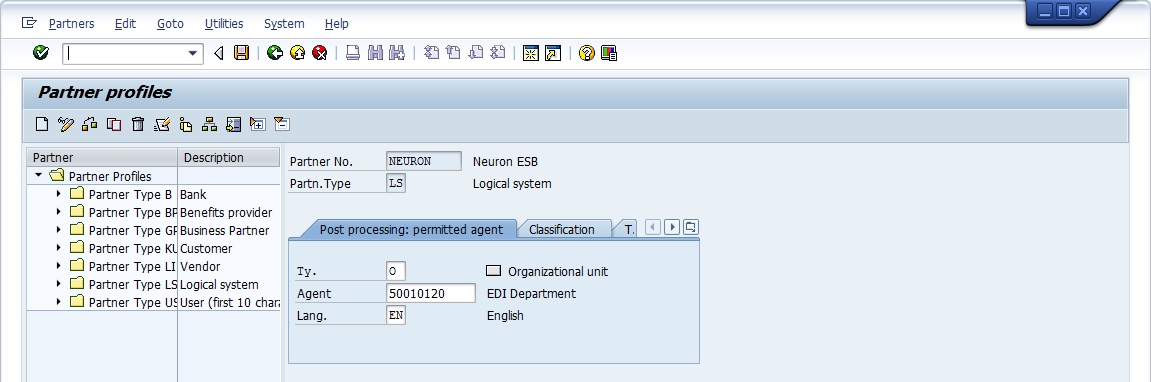Click the Lang. field containing EN
Screen dimensions: 1151x382
(x=396, y=315)
